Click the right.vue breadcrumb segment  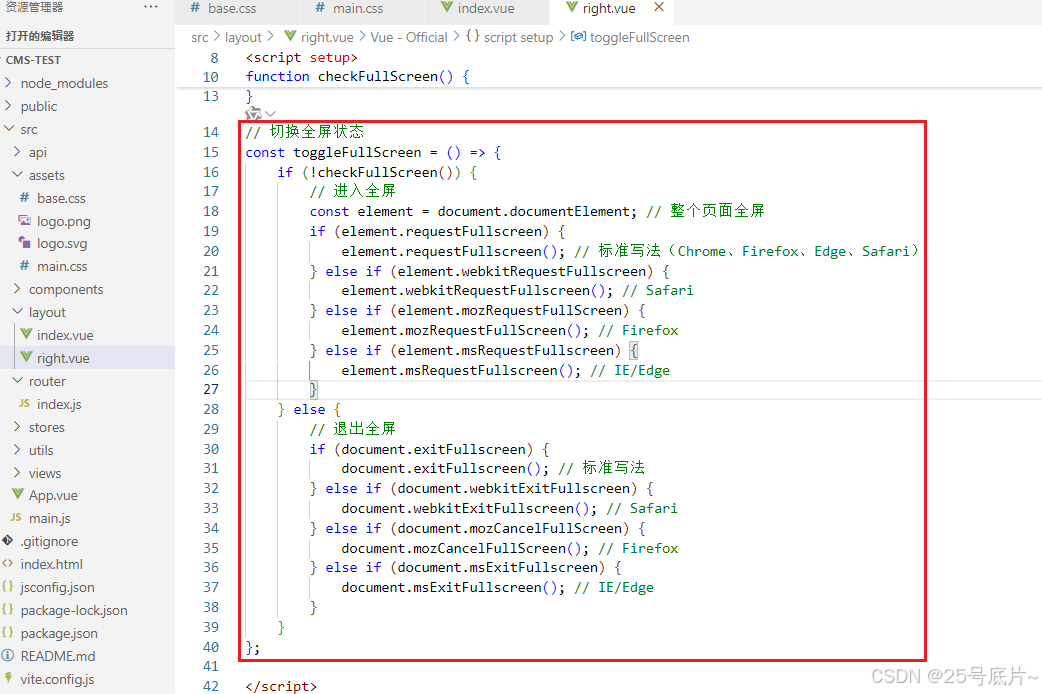(x=319, y=37)
